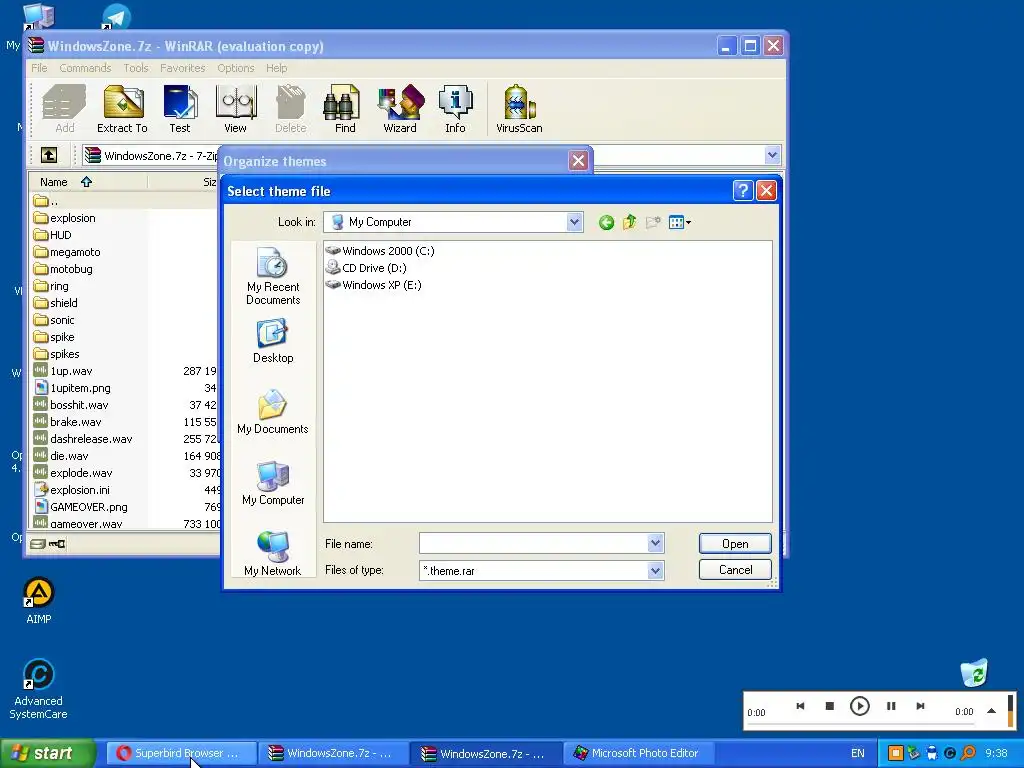The image size is (1024, 768).
Task: Open the Help menu in WinRAR
Action: tap(276, 68)
